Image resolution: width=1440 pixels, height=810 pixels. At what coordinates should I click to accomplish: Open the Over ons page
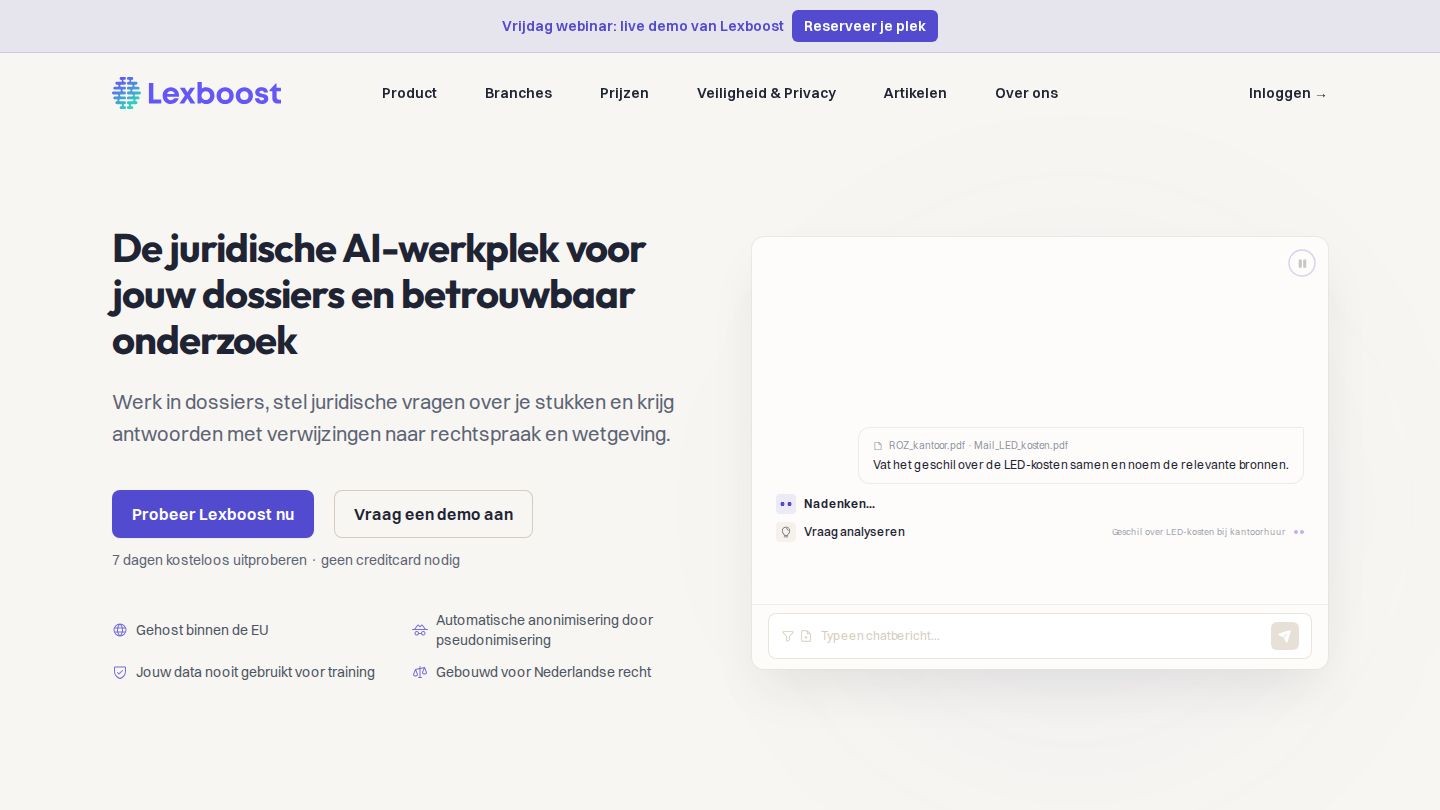tap(1026, 93)
